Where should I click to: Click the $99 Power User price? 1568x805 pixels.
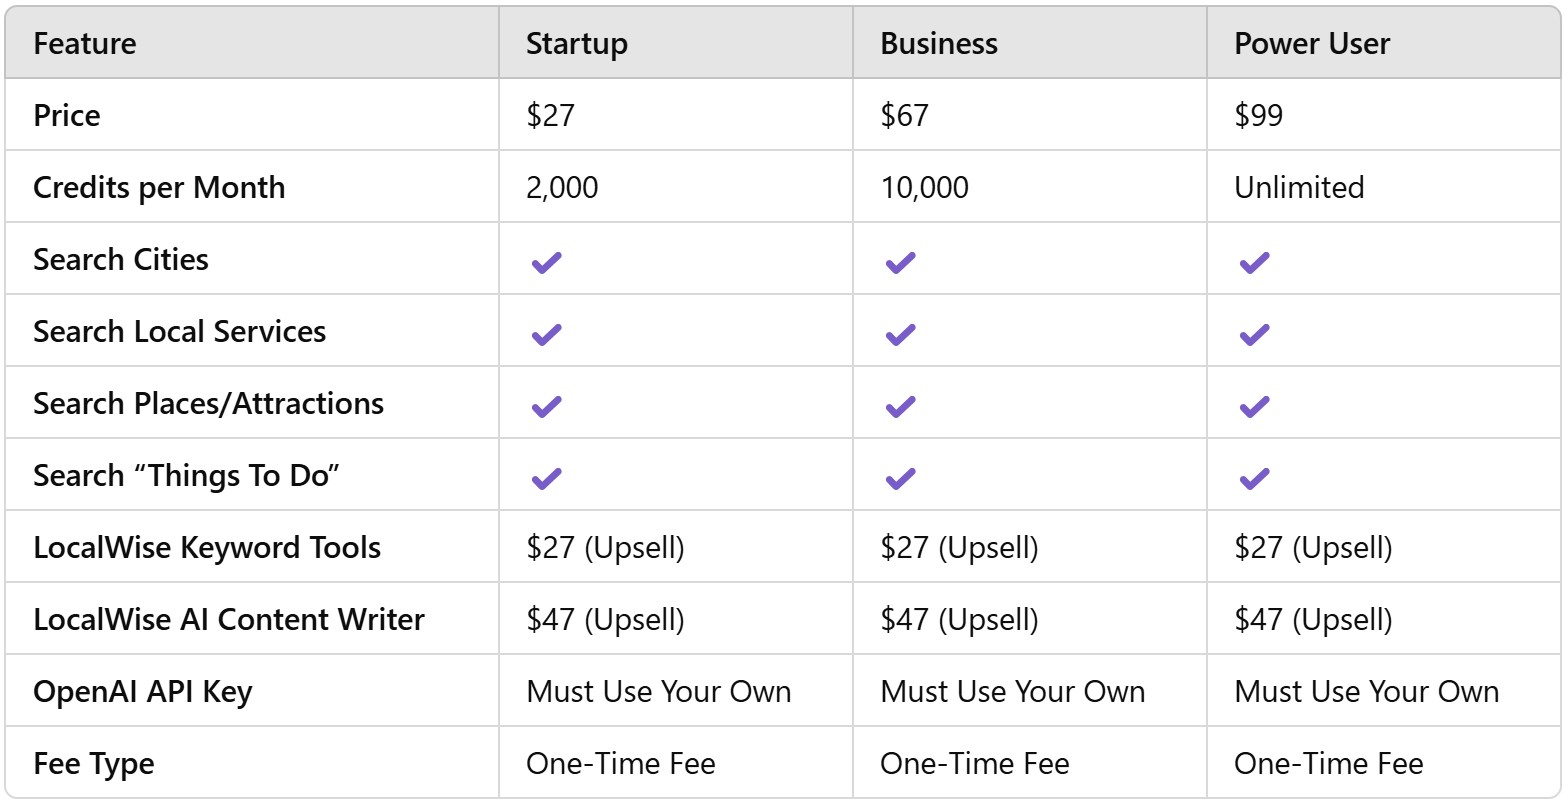coord(1259,115)
